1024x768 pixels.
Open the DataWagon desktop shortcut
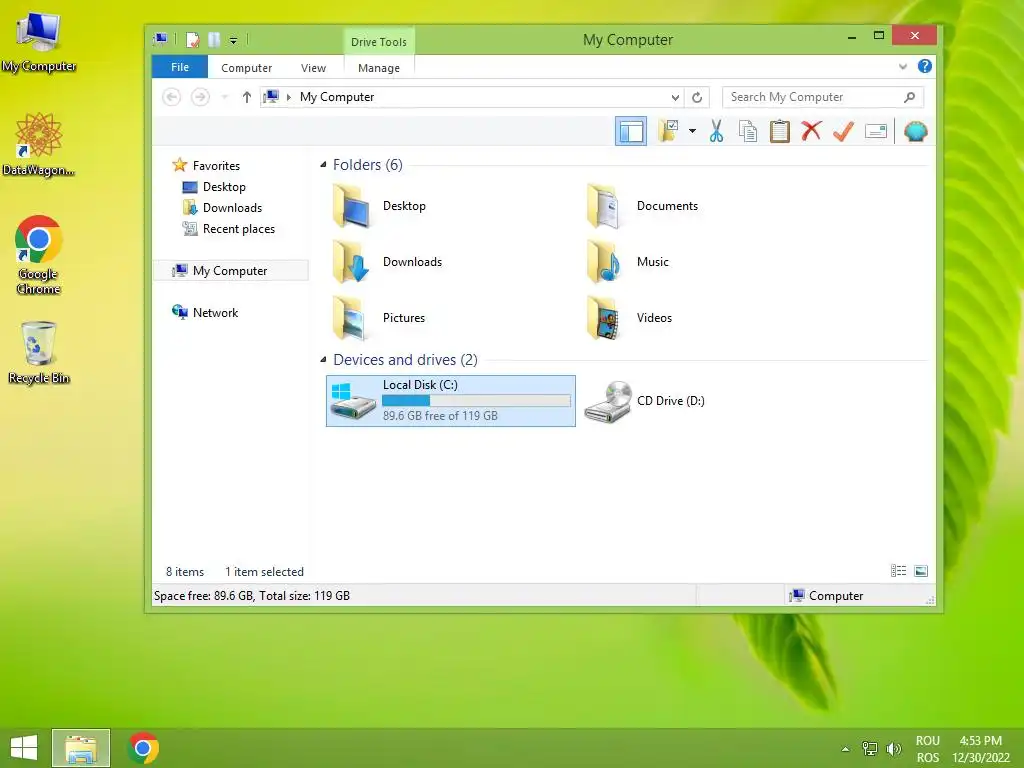coord(39,144)
